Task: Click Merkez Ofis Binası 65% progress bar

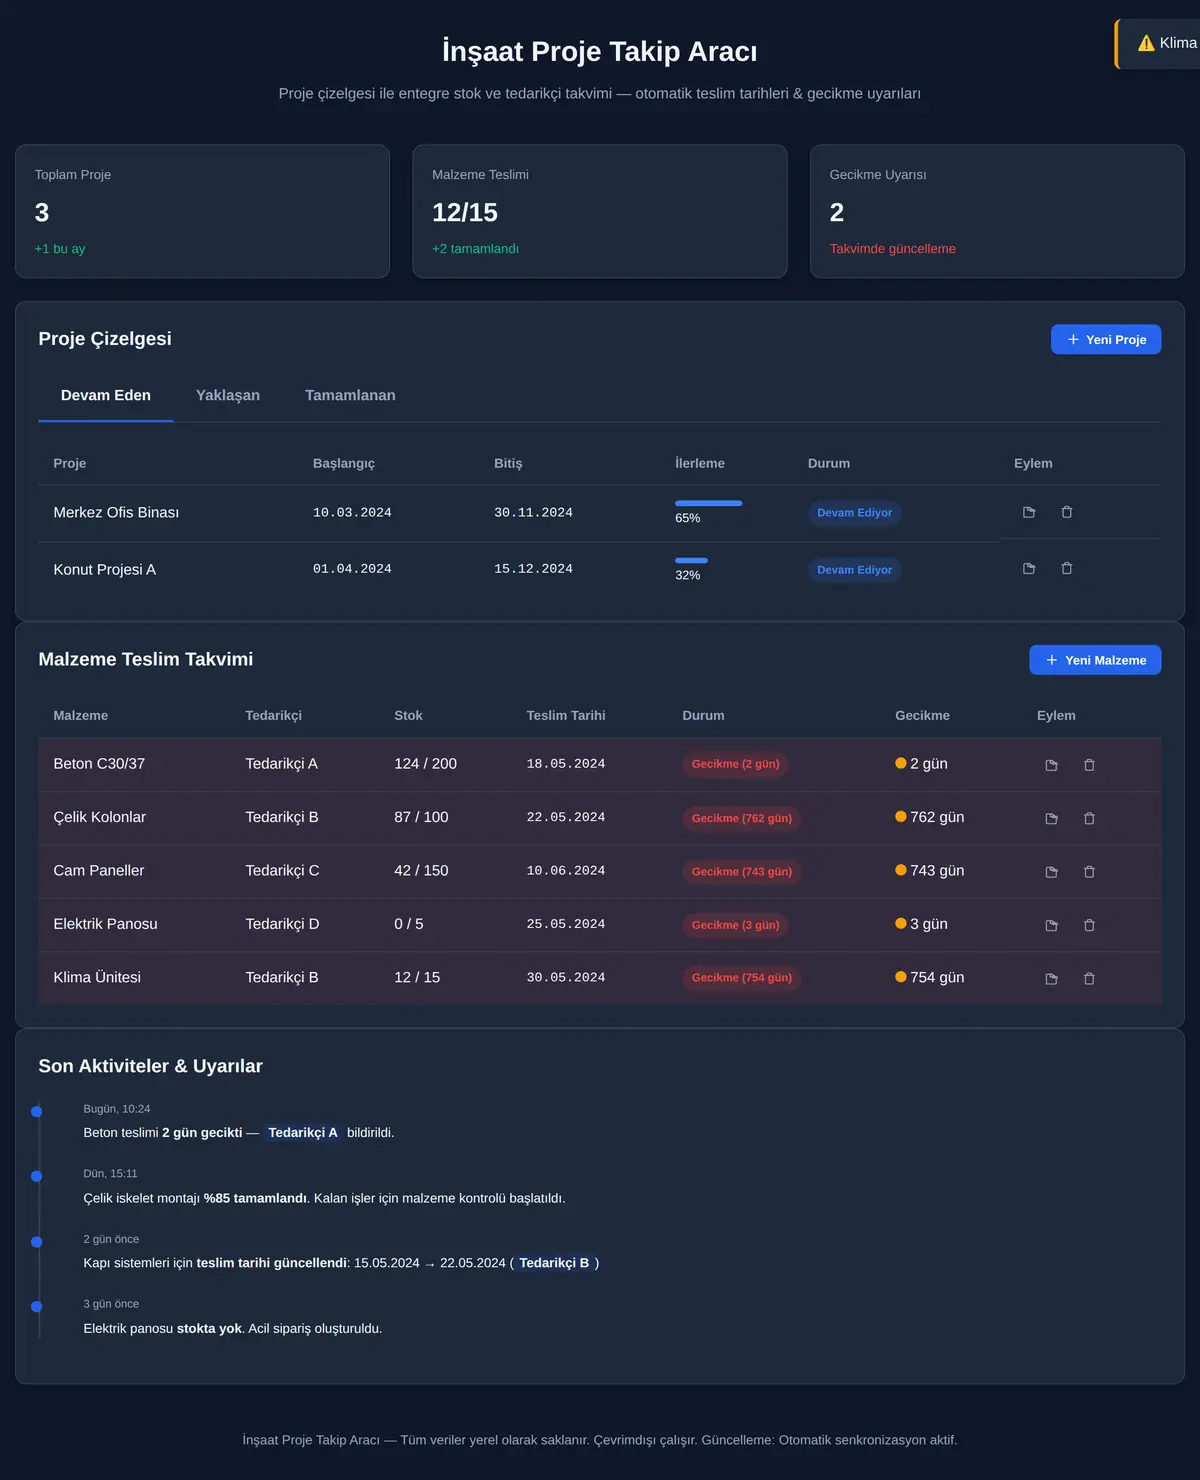Action: (708, 503)
